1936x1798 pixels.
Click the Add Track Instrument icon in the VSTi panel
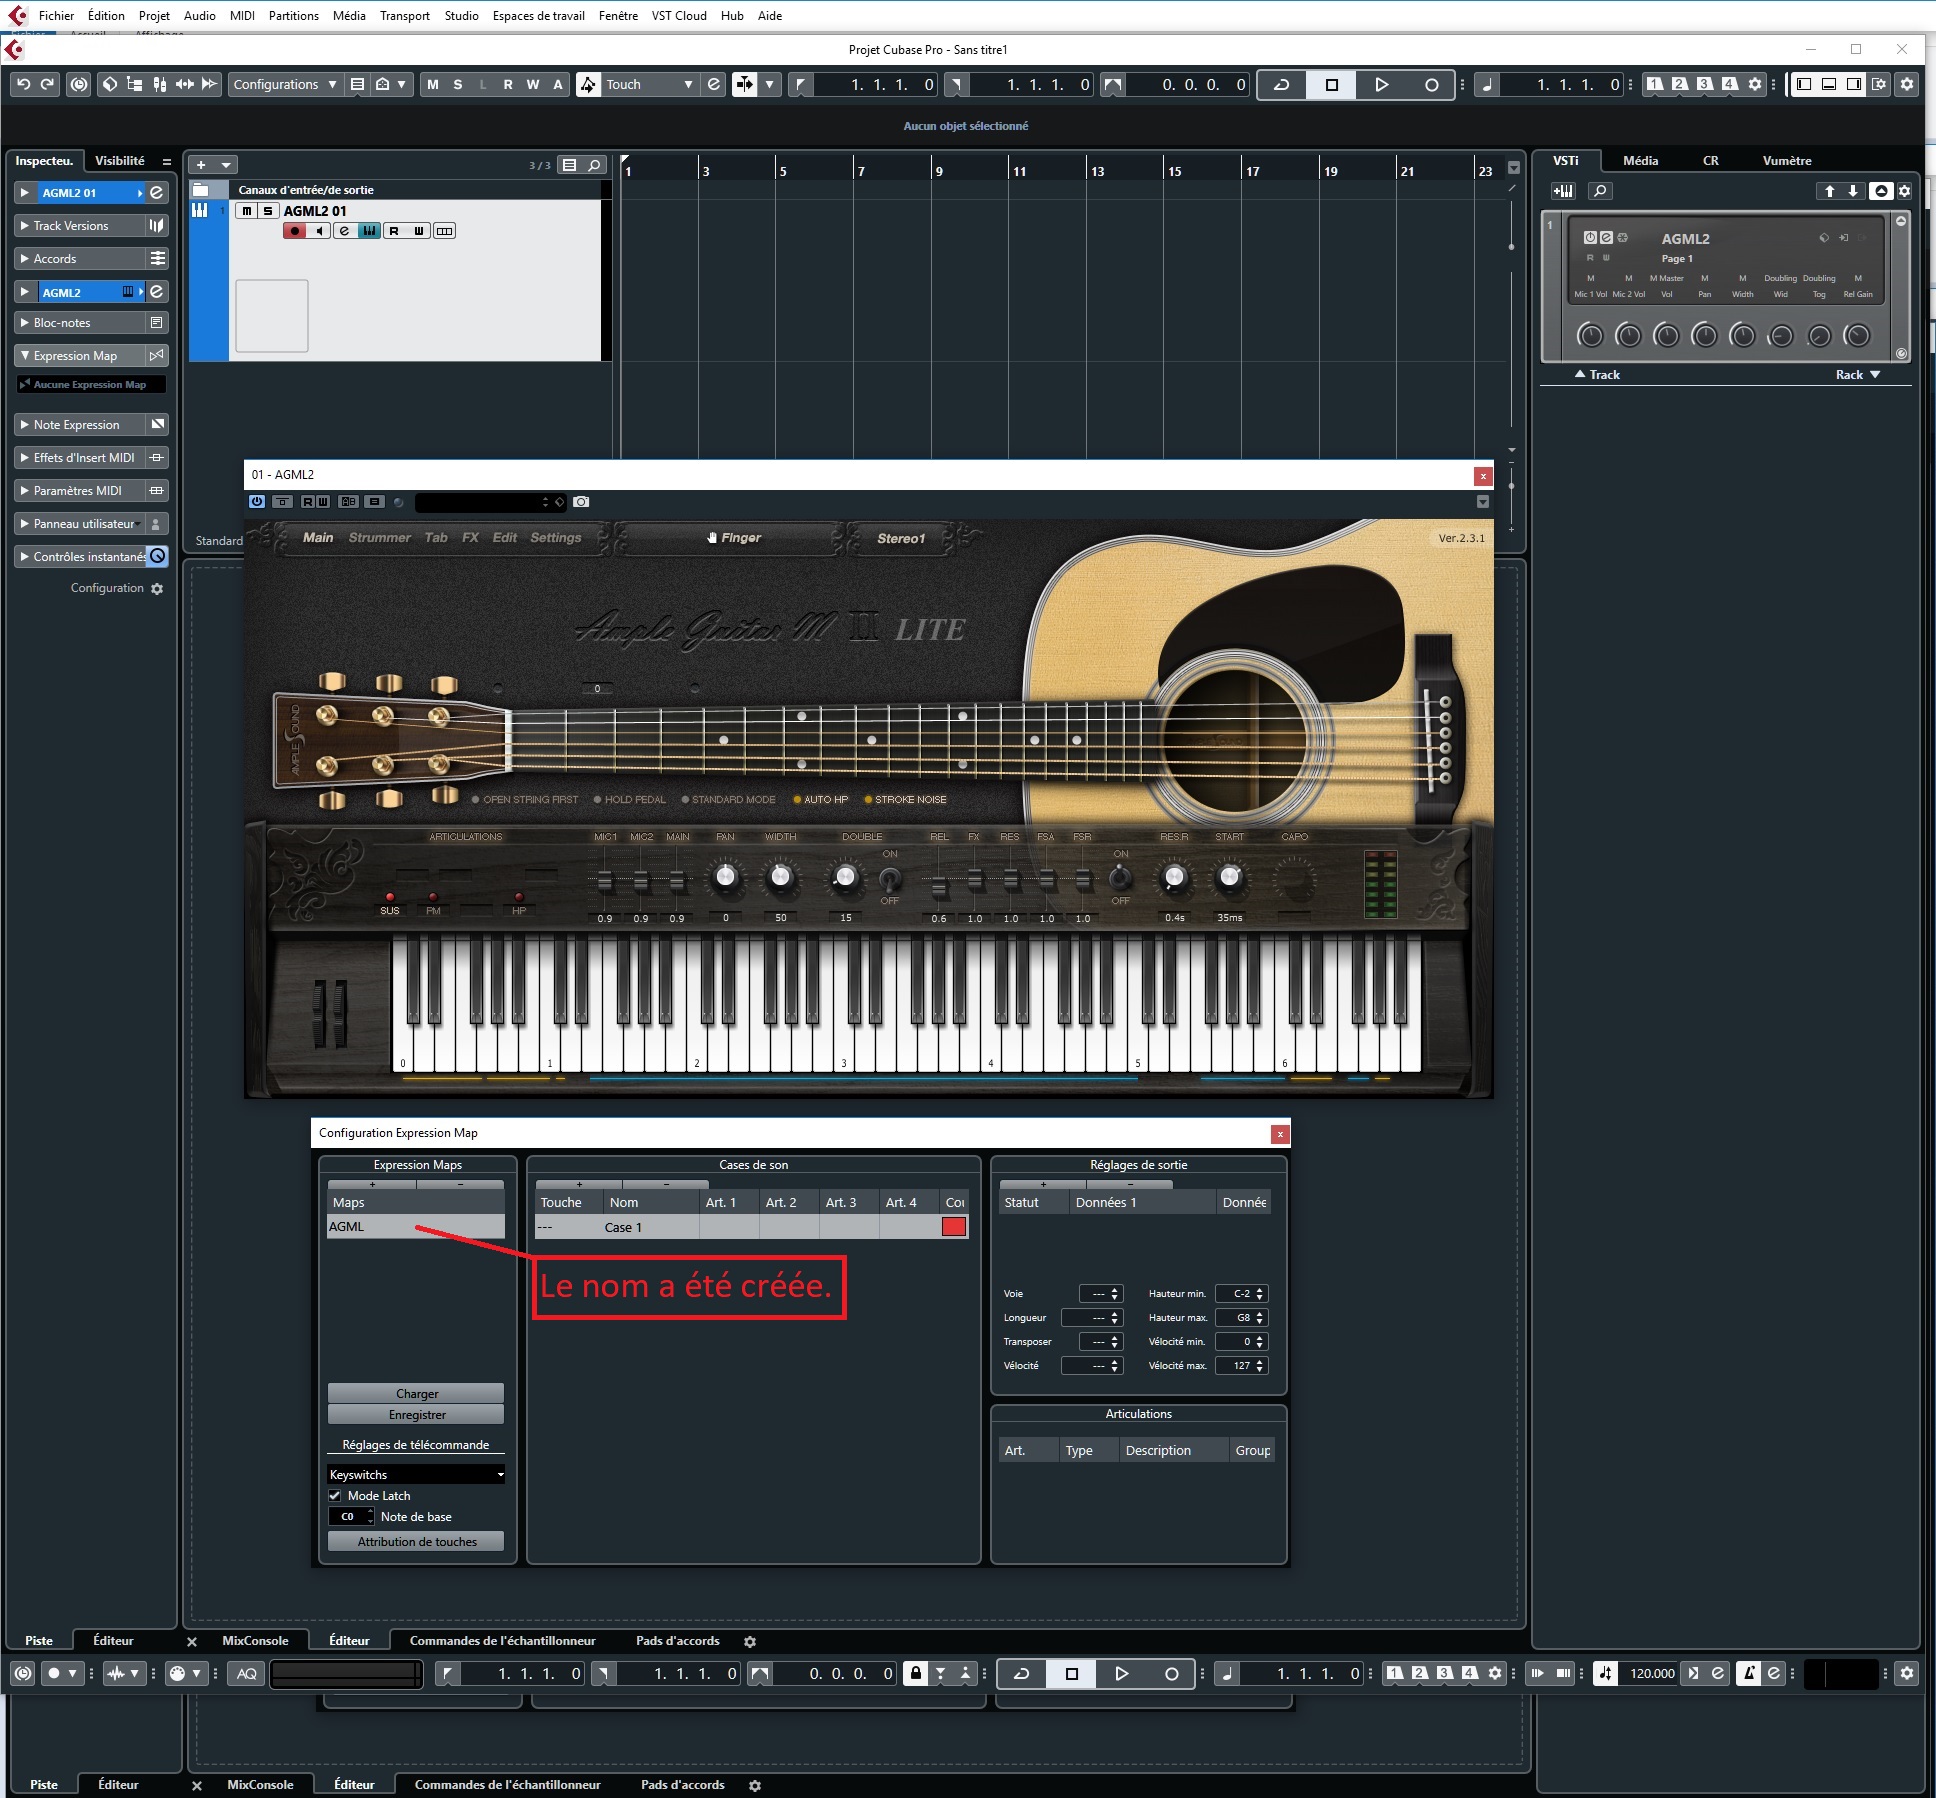(1562, 191)
